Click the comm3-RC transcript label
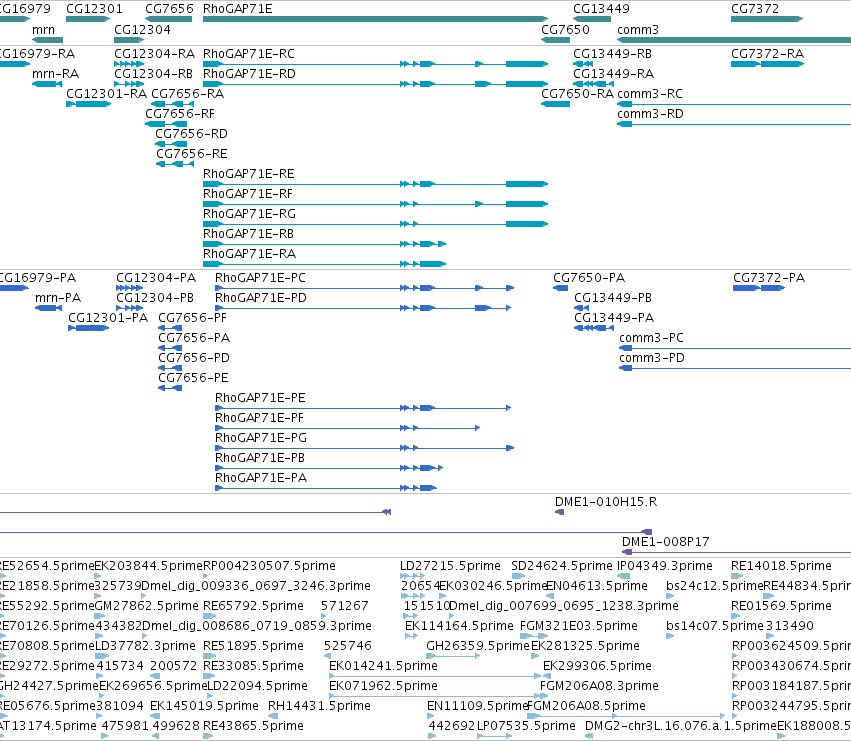 point(650,94)
